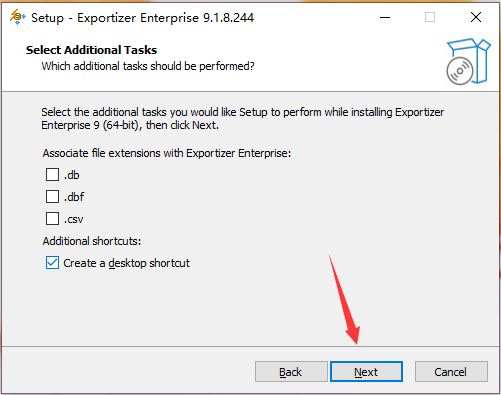Screen dimensions: 501x395
Task: Click the Create a desktop shortcut label
Action: [x=126, y=263]
